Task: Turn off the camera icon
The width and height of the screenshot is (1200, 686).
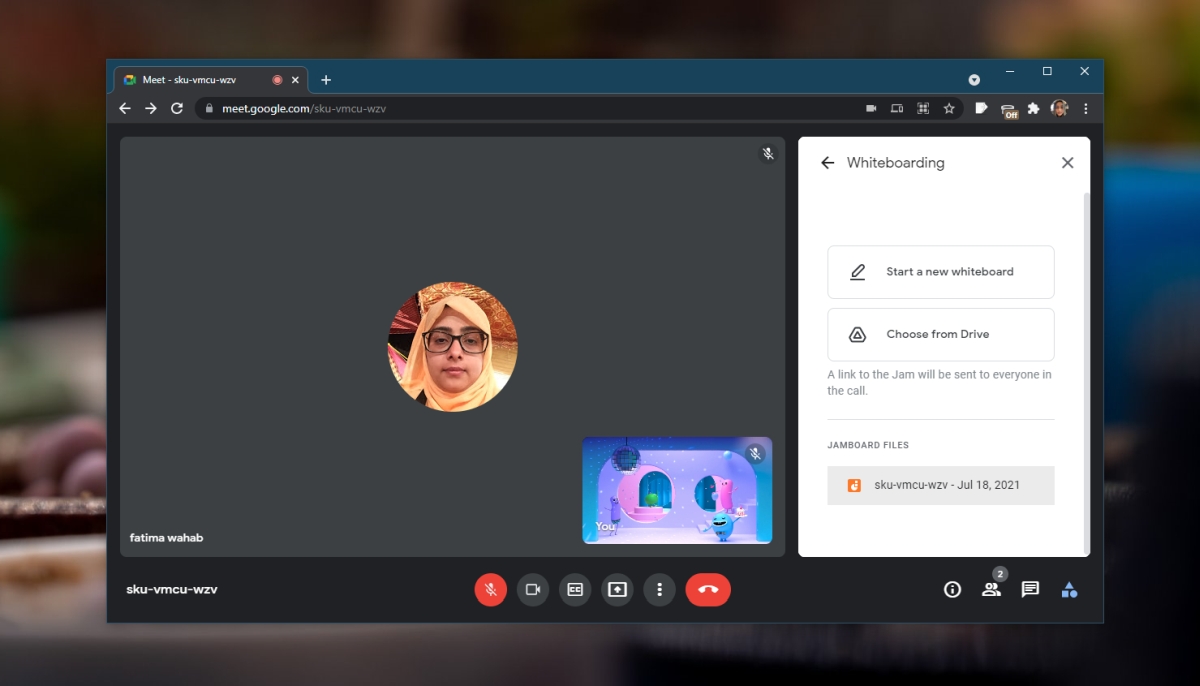Action: point(533,589)
